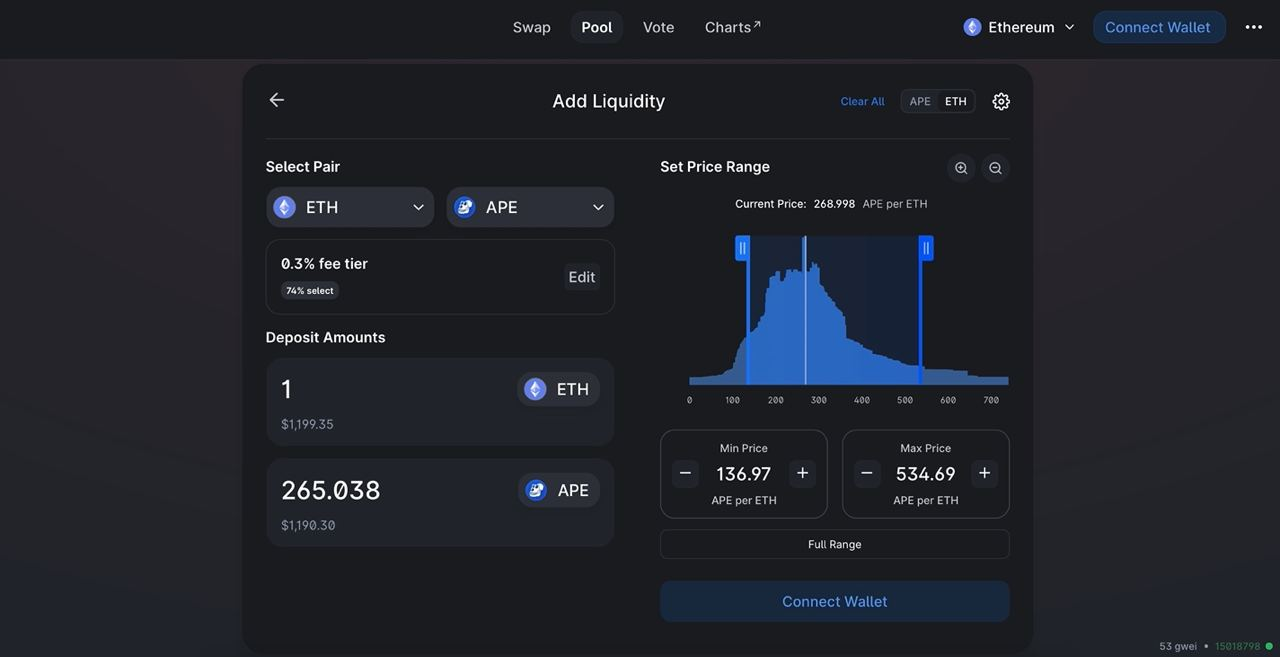This screenshot has height=657, width=1280.
Task: Edit the 0.3% fee tier
Action: (x=582, y=277)
